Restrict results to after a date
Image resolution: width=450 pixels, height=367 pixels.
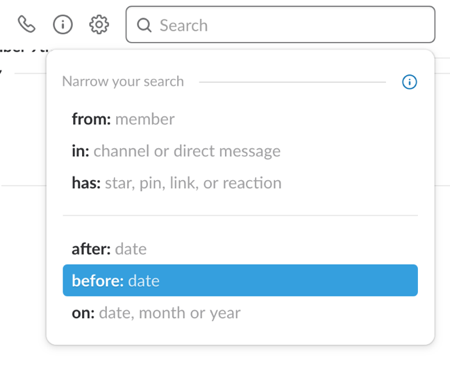tap(240, 249)
